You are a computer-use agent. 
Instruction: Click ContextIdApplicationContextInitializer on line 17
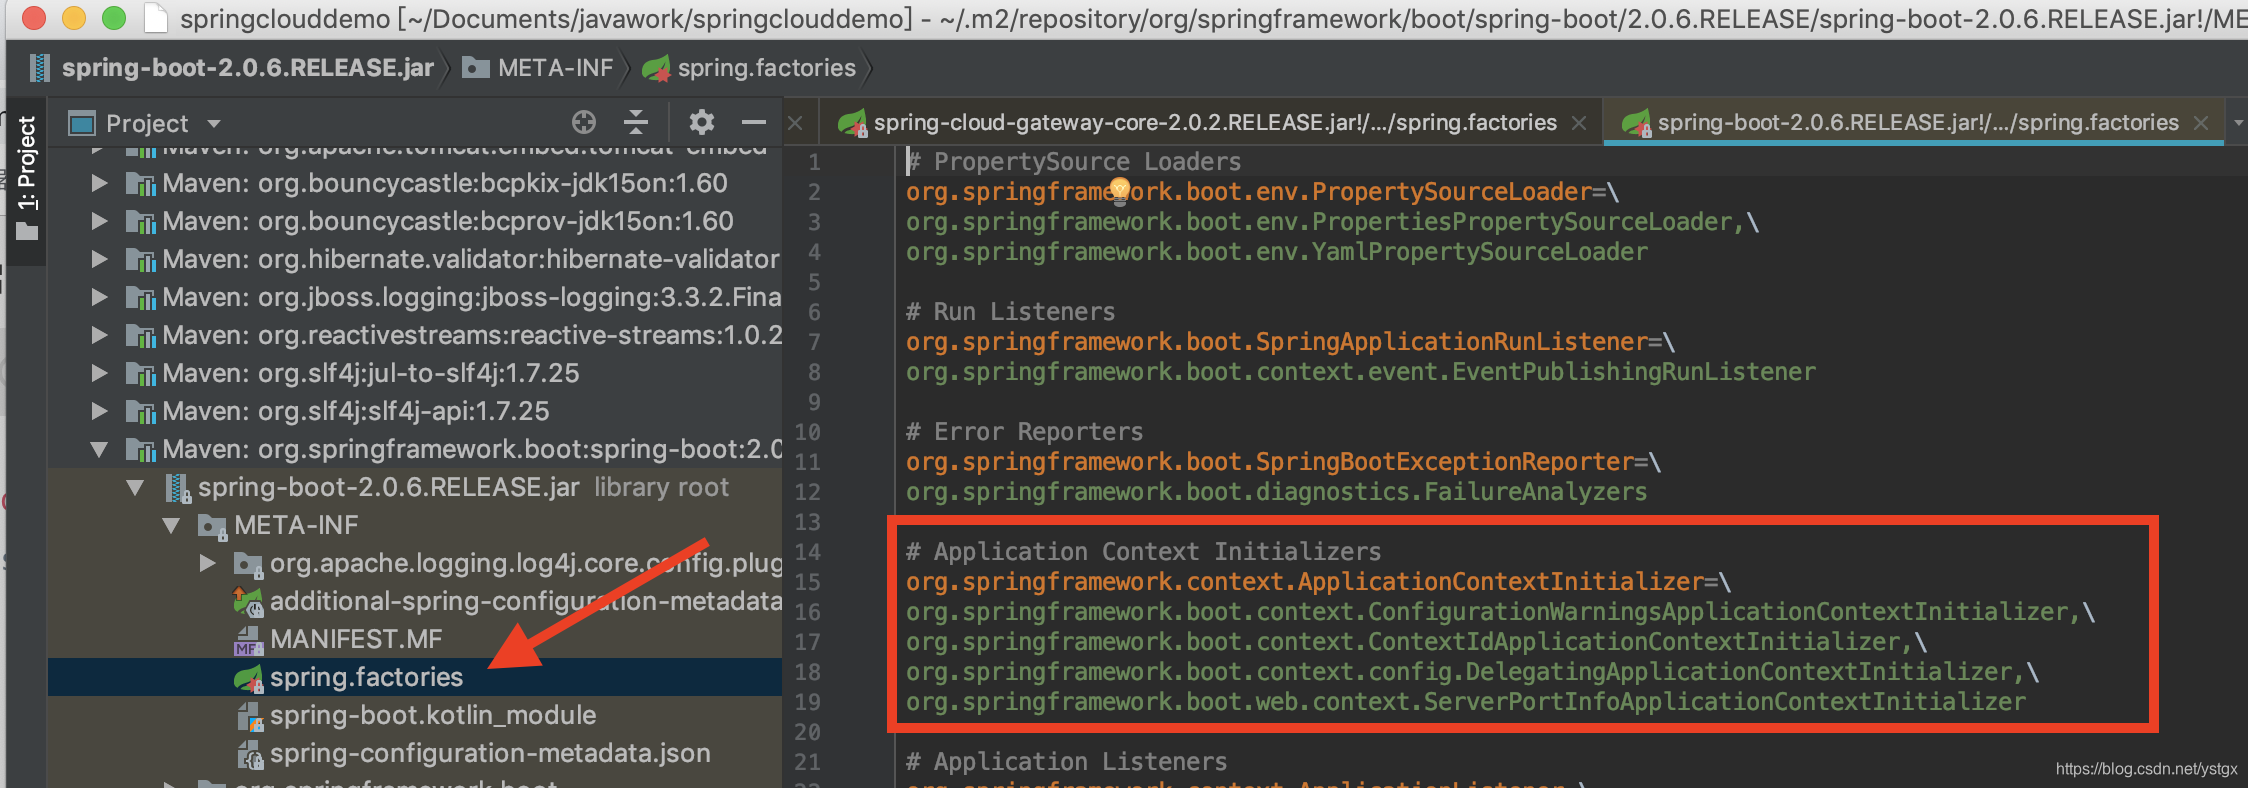(1634, 642)
